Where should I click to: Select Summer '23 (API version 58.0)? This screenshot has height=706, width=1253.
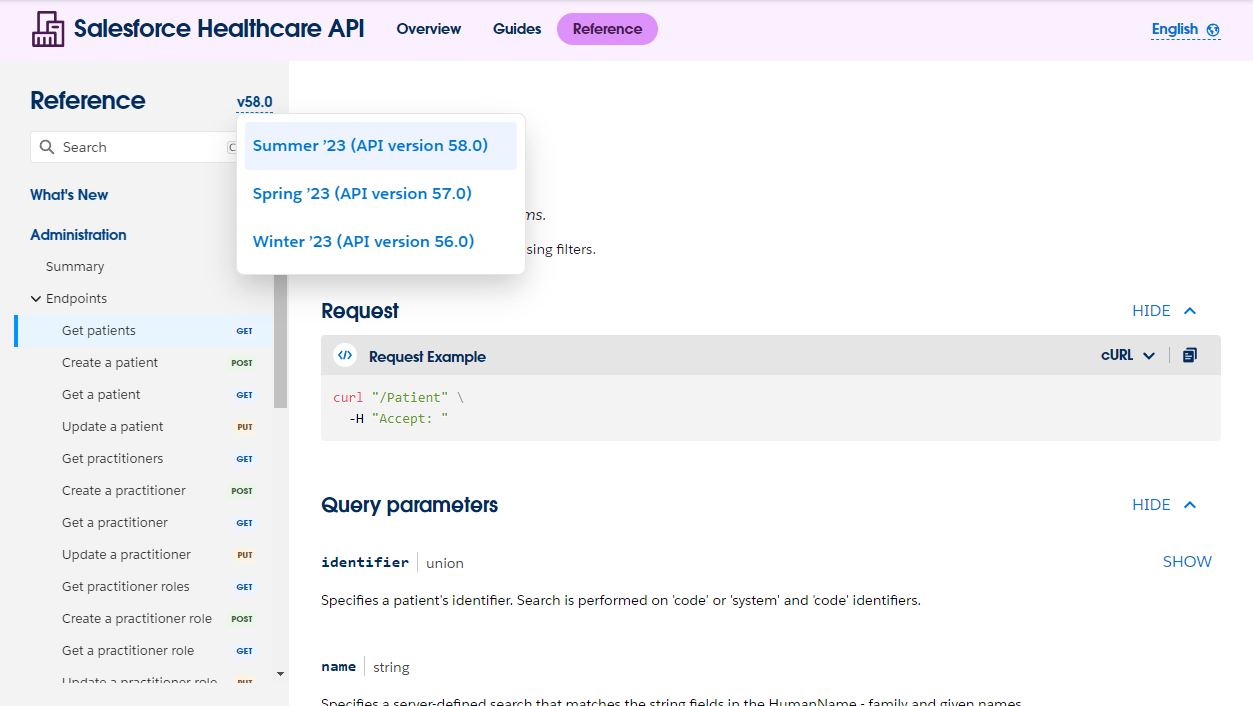click(x=381, y=146)
